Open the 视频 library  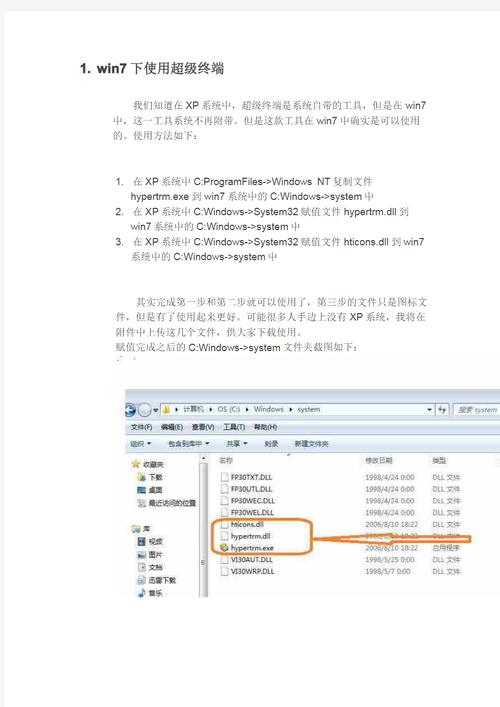pos(150,541)
